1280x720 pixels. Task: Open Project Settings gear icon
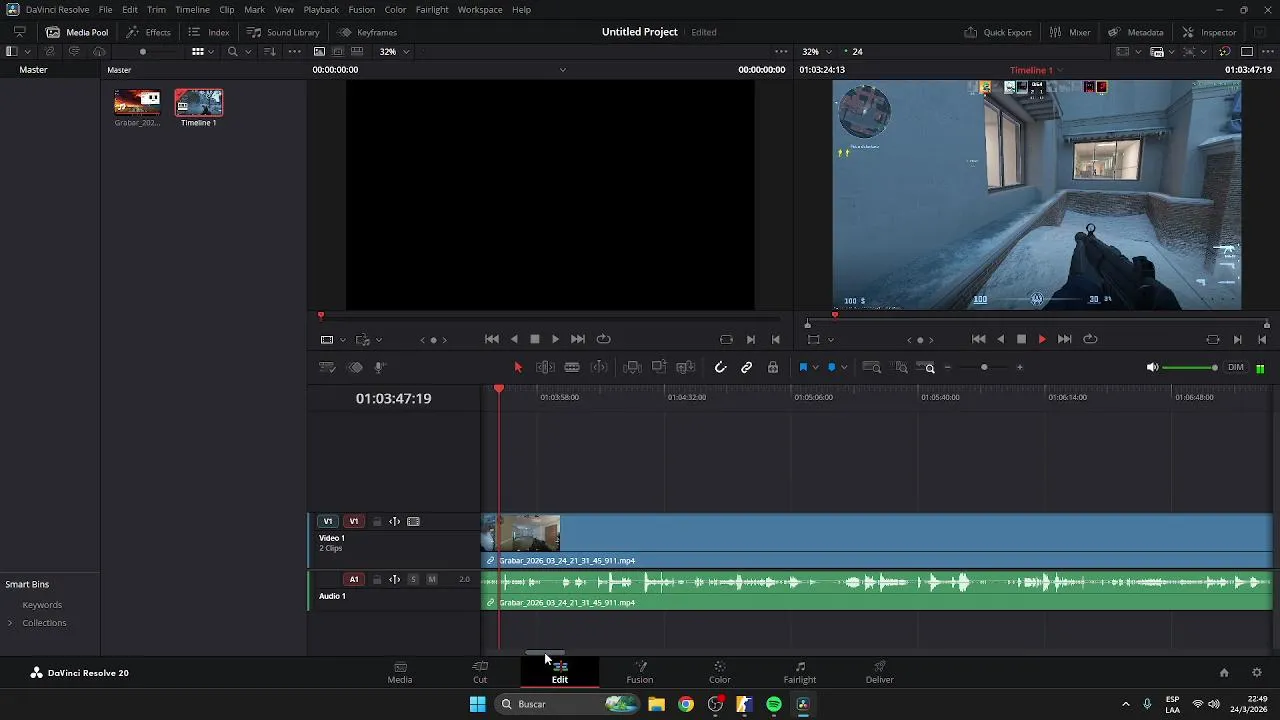(x=1257, y=673)
